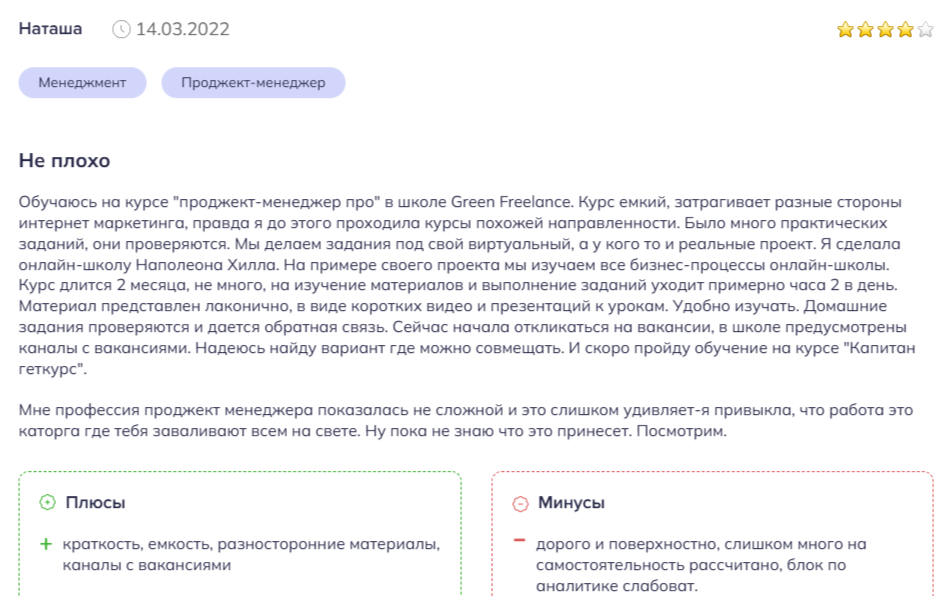Viewport: 942px width, 596px height.
Task: Click the Минусы heading
Action: [x=571, y=502]
